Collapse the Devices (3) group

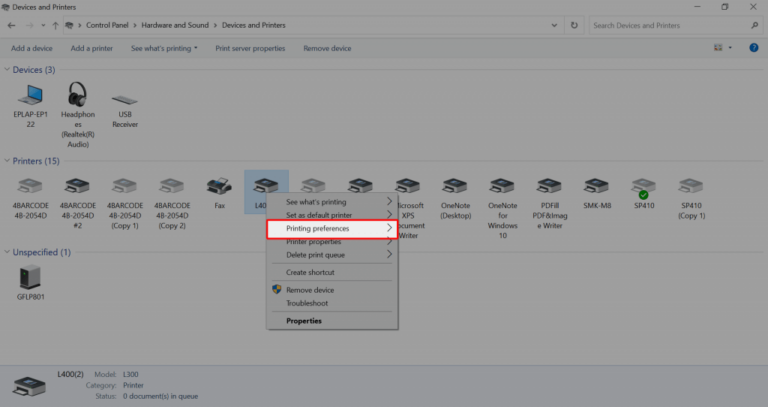click(x=8, y=70)
